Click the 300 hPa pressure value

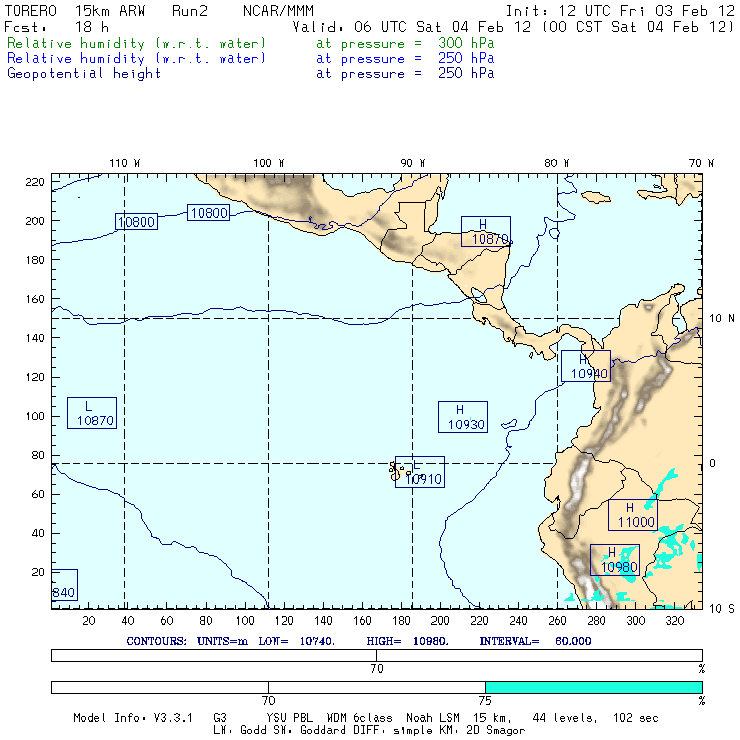click(466, 43)
